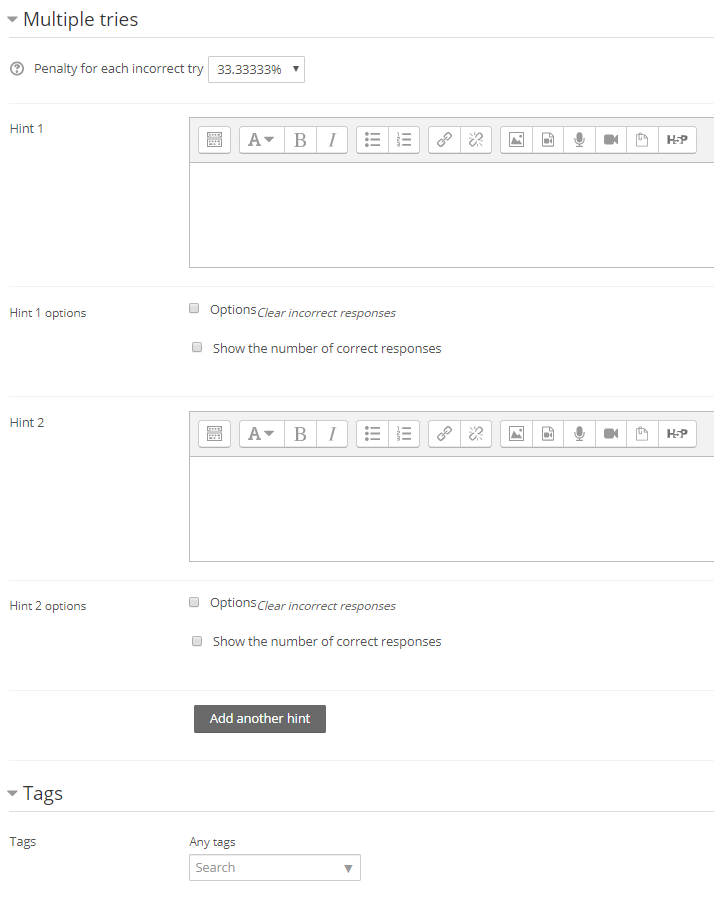Image resolution: width=714 pixels, height=897 pixels.
Task: Check Show number of correct responses for Hint 1
Action: (x=197, y=347)
